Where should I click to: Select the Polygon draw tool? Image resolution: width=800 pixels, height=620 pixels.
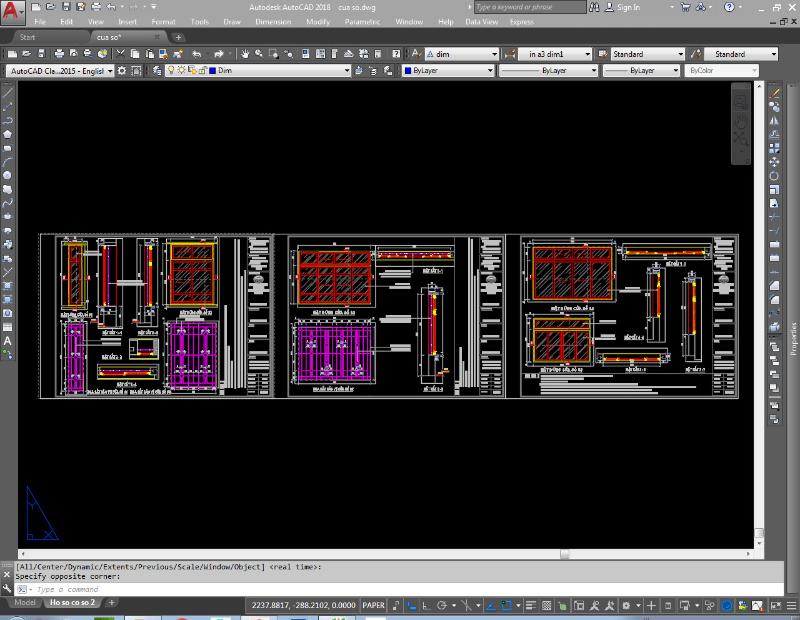7,134
